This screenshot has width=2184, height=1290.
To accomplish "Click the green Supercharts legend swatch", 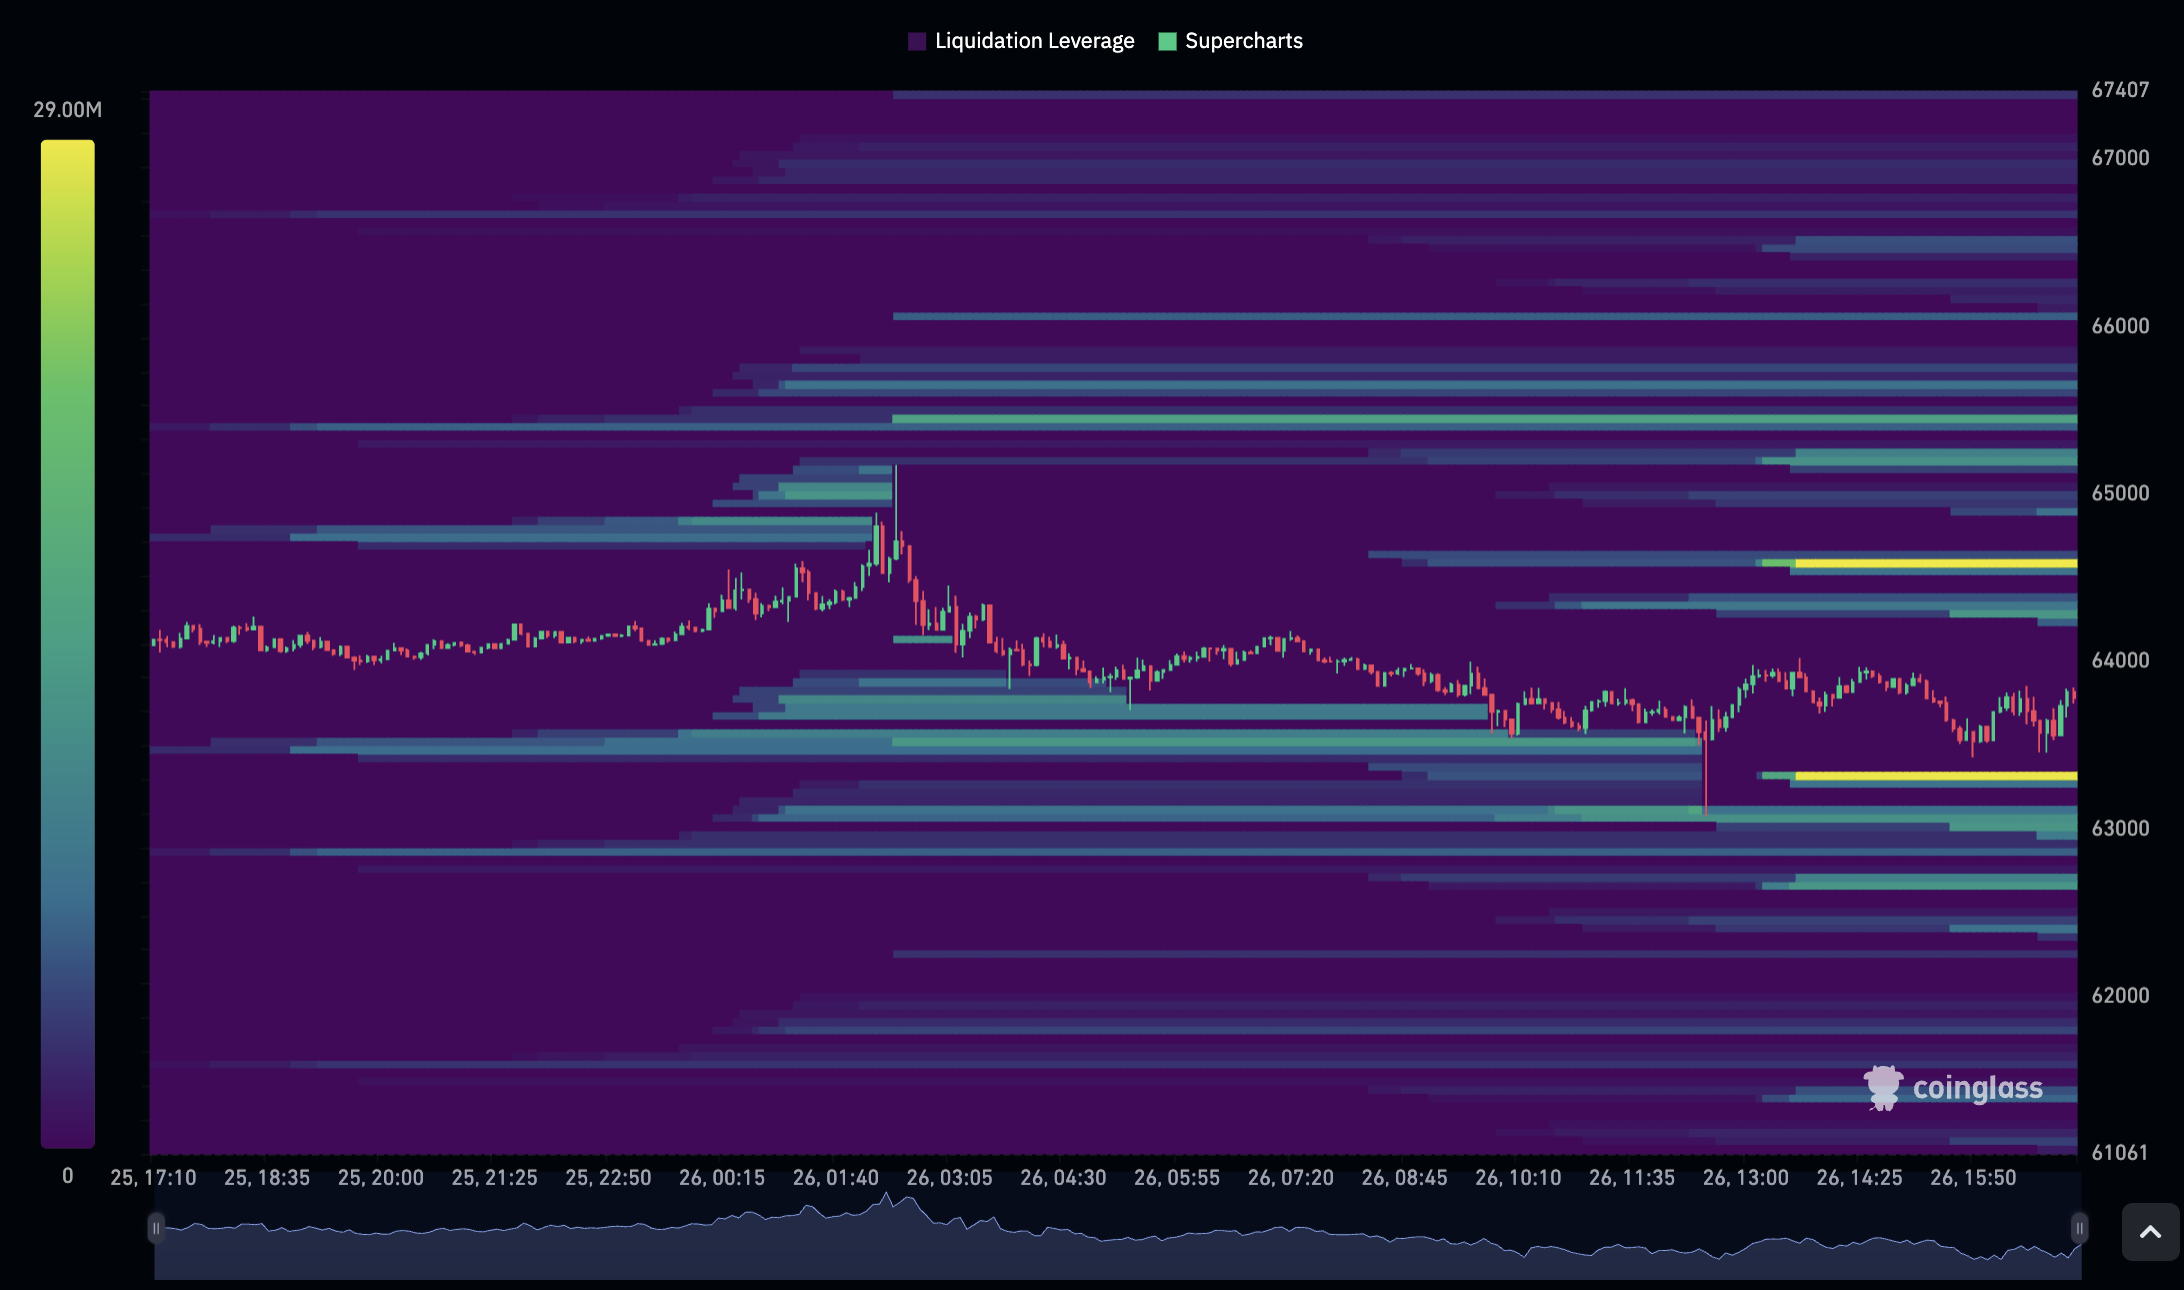I will tap(1167, 41).
